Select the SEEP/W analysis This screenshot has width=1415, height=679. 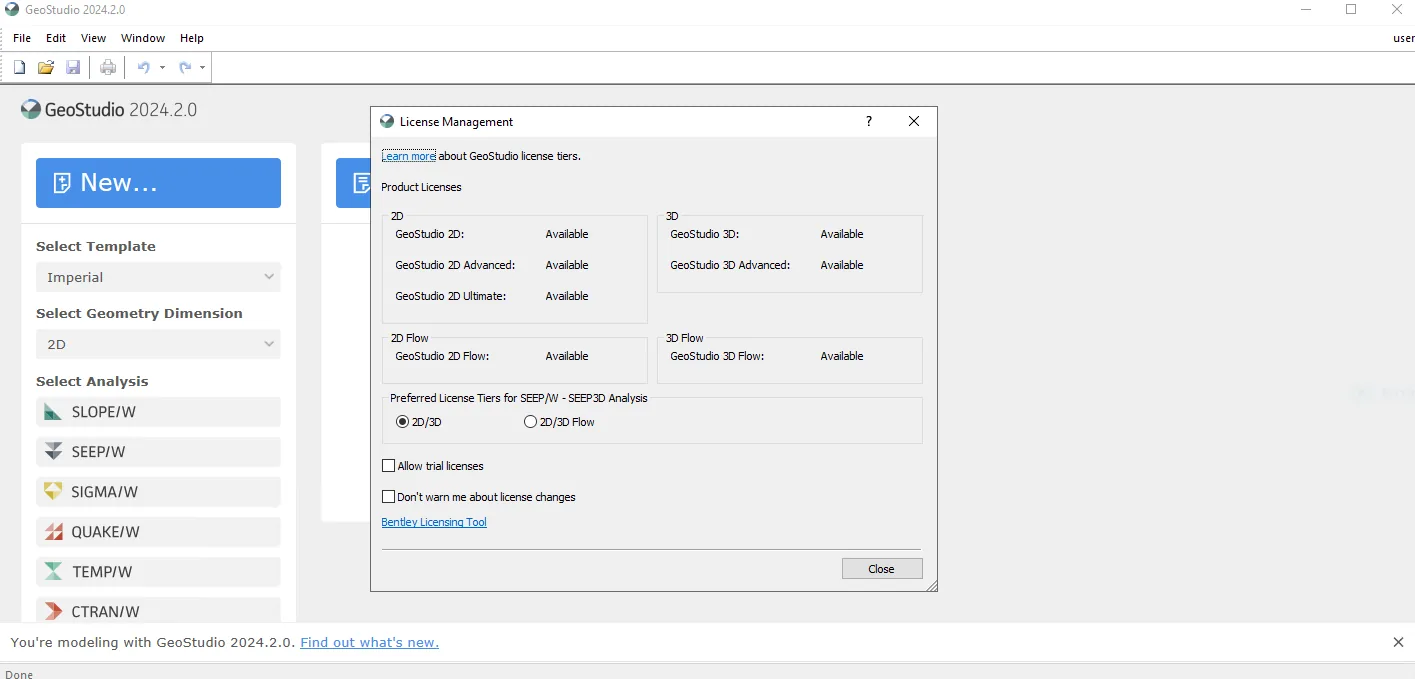click(158, 452)
